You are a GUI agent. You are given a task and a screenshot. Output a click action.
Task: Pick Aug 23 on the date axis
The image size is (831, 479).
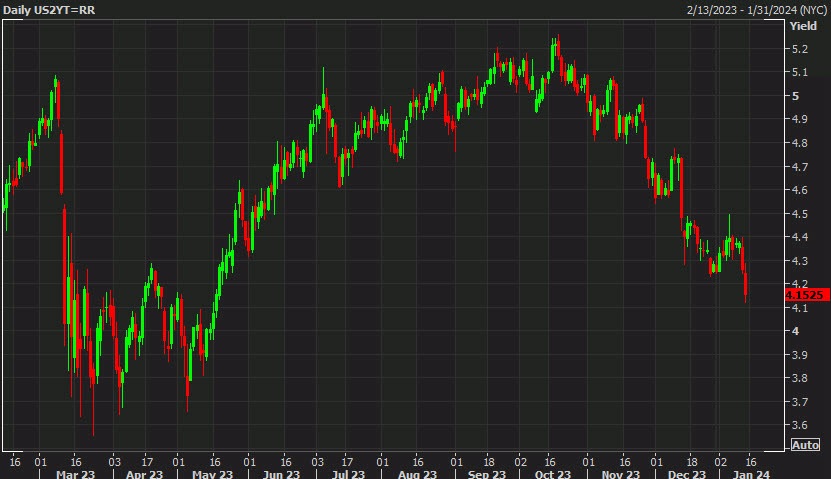pos(418,474)
